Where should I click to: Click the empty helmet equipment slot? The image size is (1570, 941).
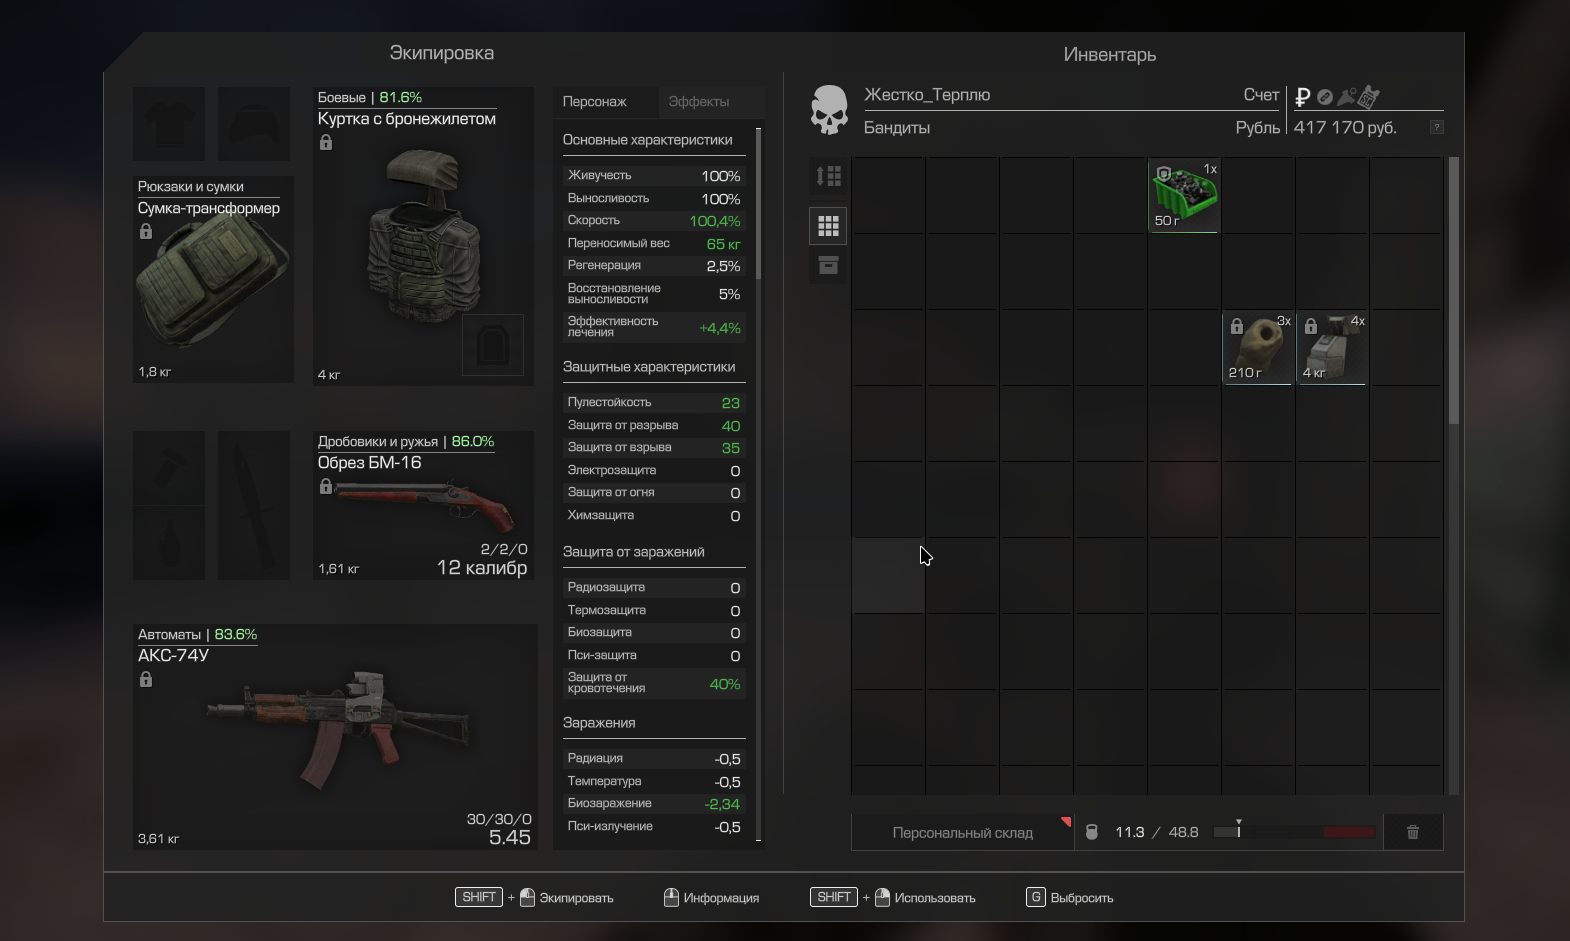coord(254,124)
